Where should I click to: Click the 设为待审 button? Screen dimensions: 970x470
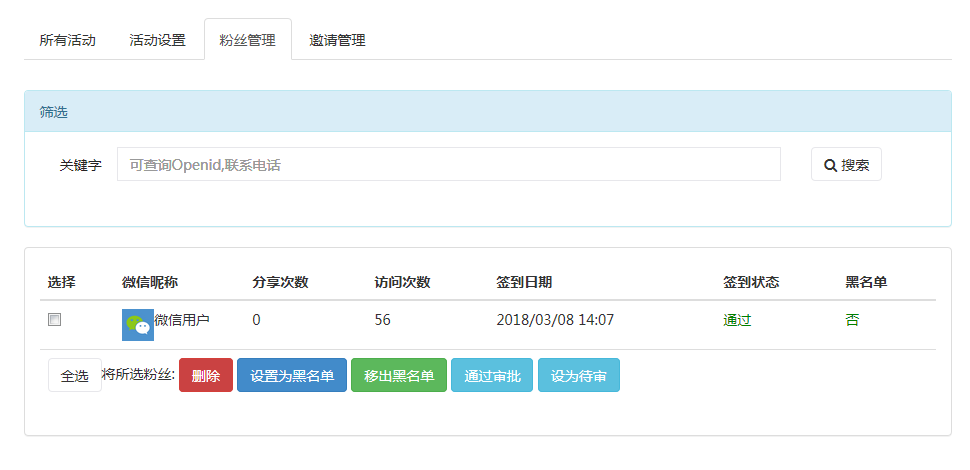point(578,375)
